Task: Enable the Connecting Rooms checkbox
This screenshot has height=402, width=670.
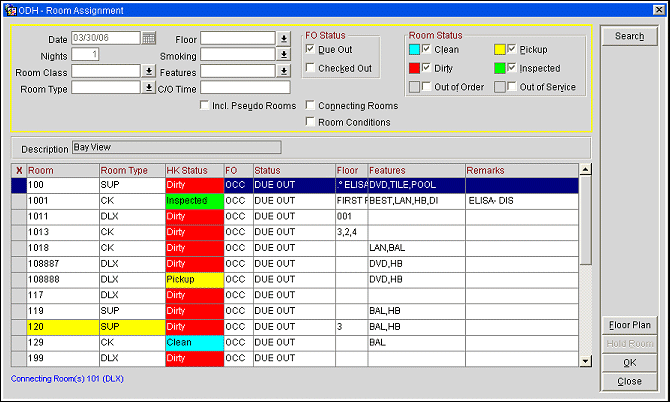Action: point(310,105)
